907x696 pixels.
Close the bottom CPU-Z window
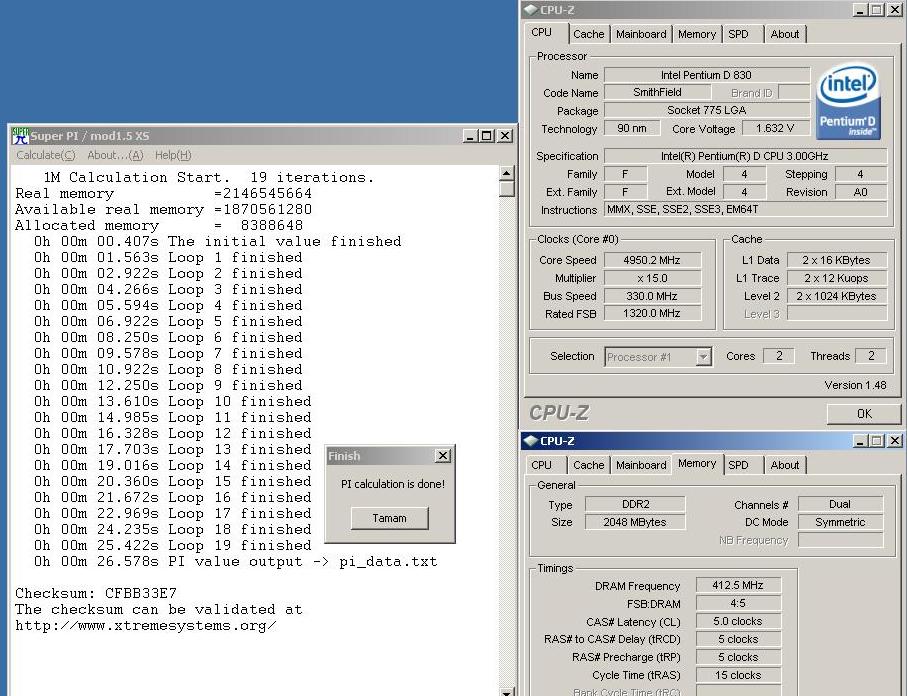coord(894,441)
